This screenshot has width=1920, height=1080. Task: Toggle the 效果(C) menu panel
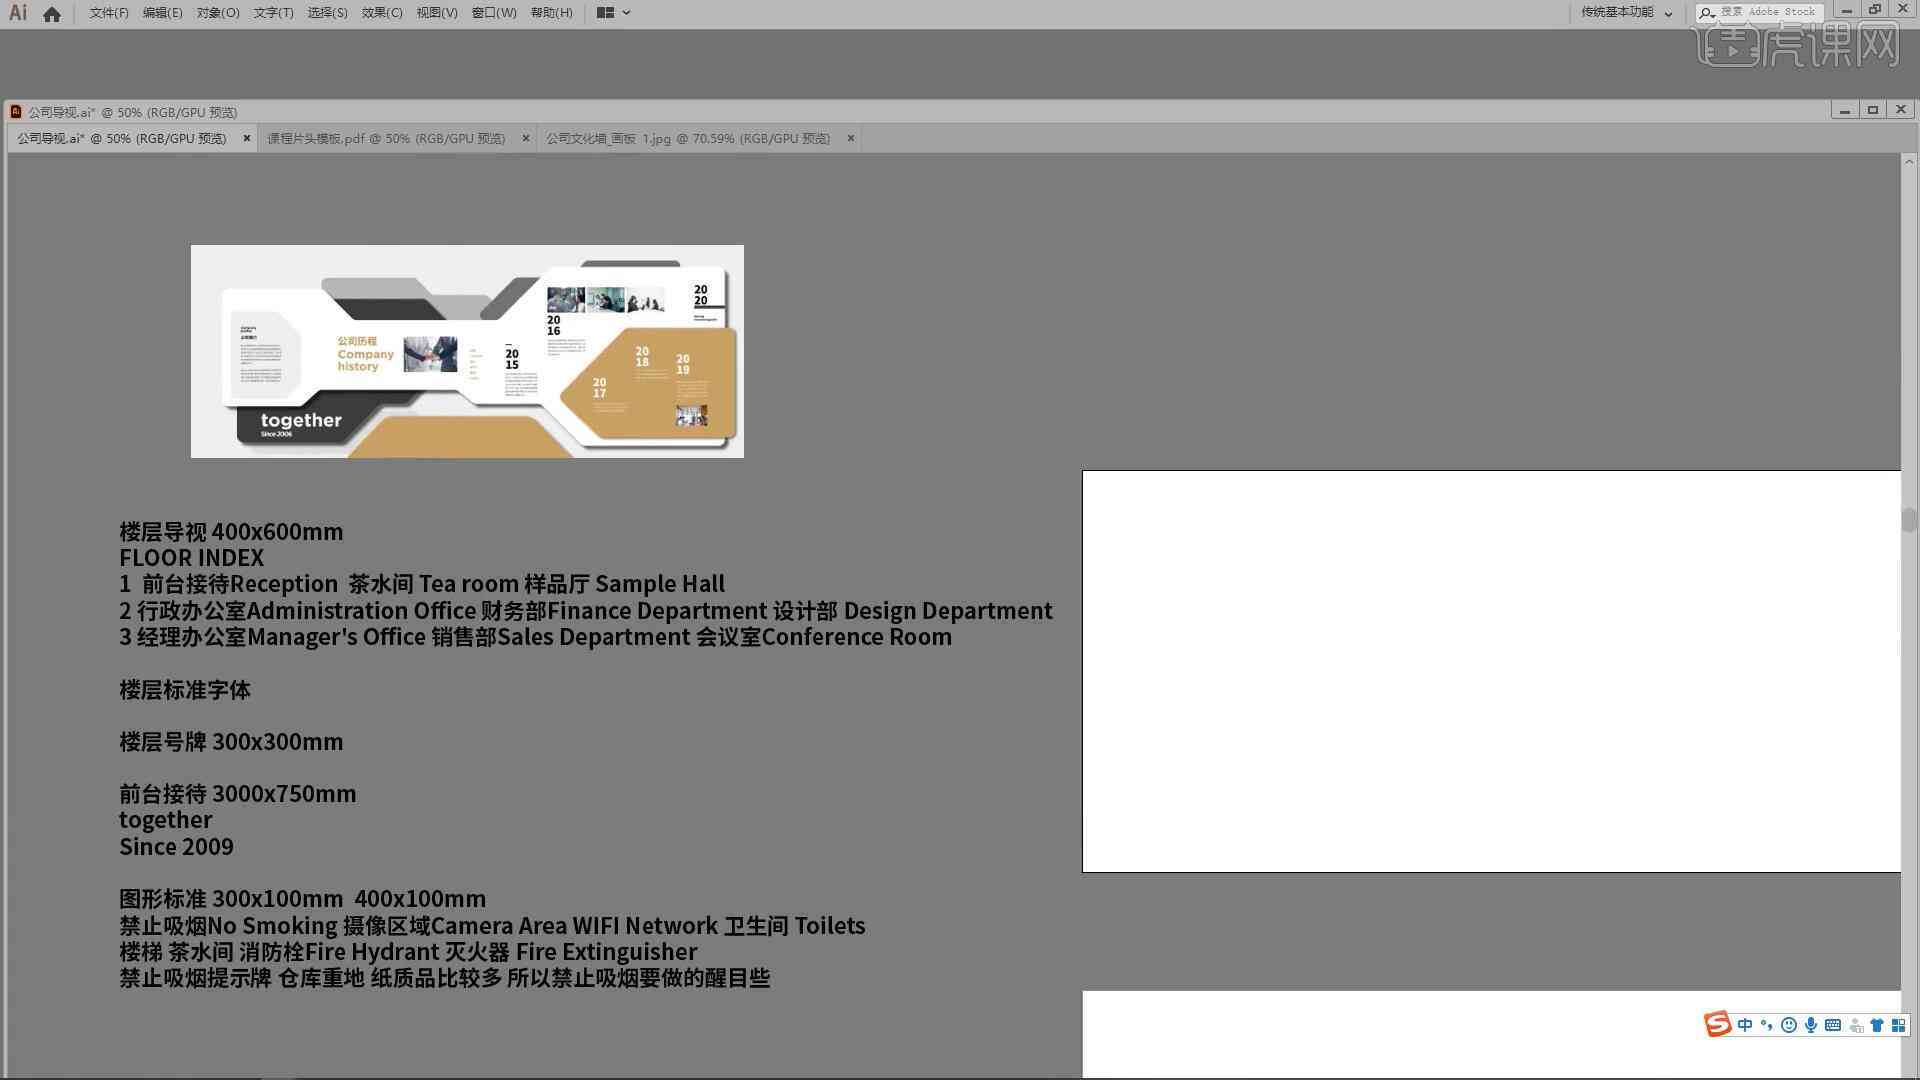click(x=381, y=12)
